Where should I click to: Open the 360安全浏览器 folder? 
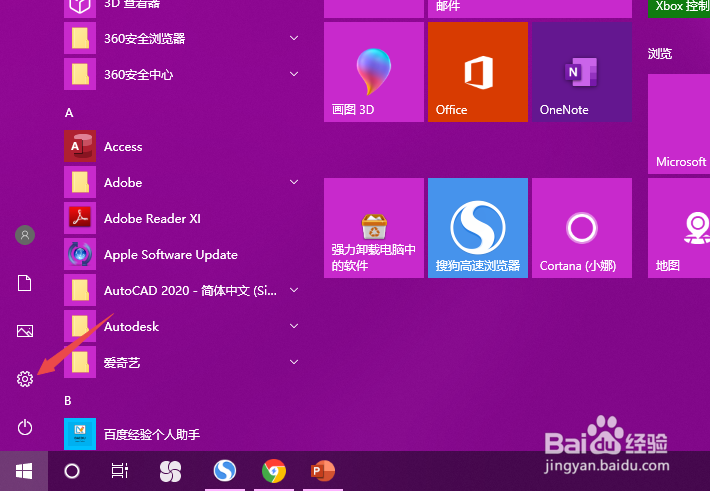[181, 38]
